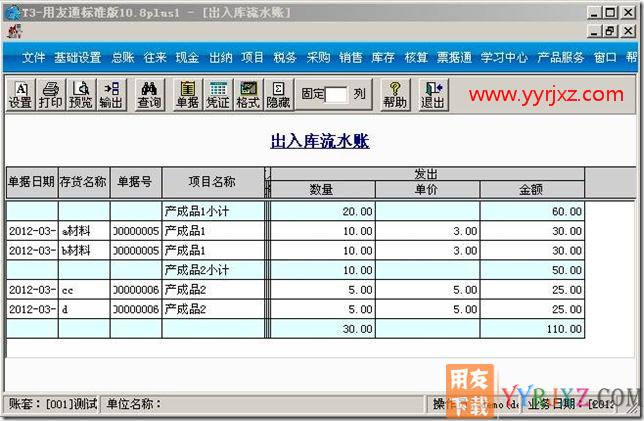The height and width of the screenshot is (421, 644).
Task: Open the 出纳 menu
Action: (221, 58)
